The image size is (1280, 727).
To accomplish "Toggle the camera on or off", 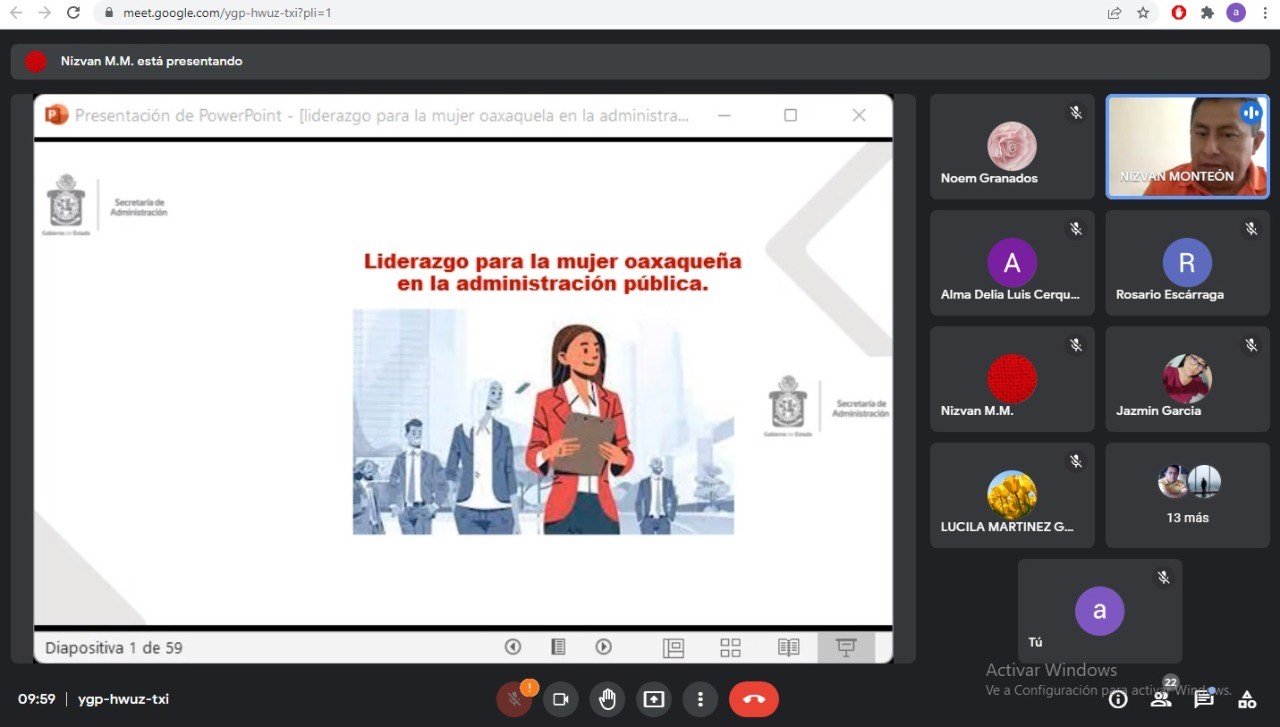I will point(561,699).
